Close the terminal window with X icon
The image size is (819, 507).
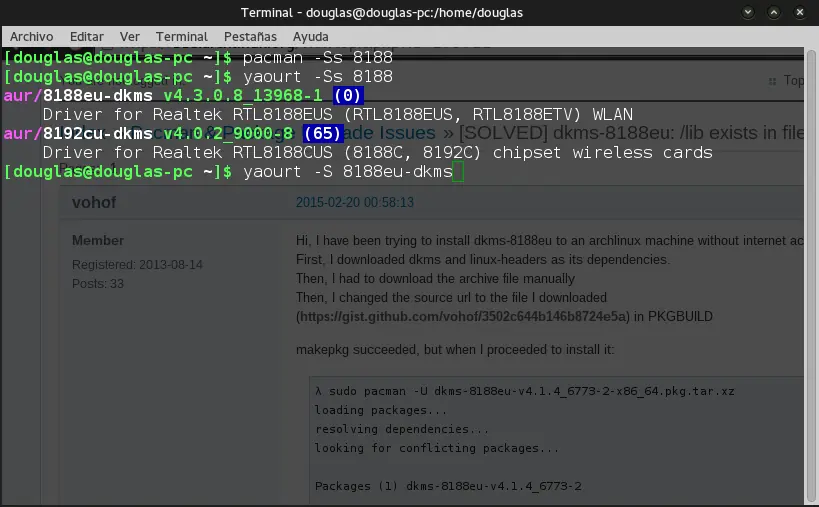[x=800, y=12]
